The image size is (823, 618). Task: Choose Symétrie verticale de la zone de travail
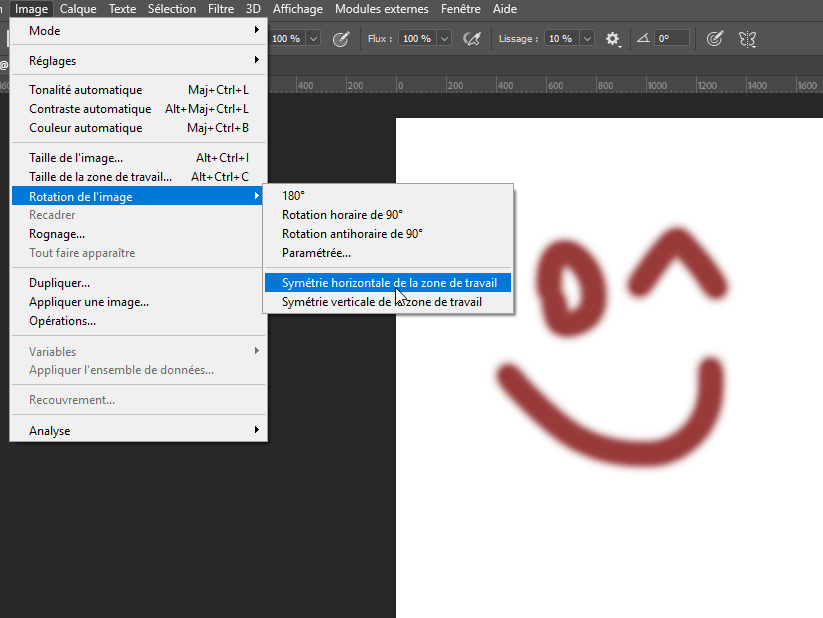tap(381, 302)
